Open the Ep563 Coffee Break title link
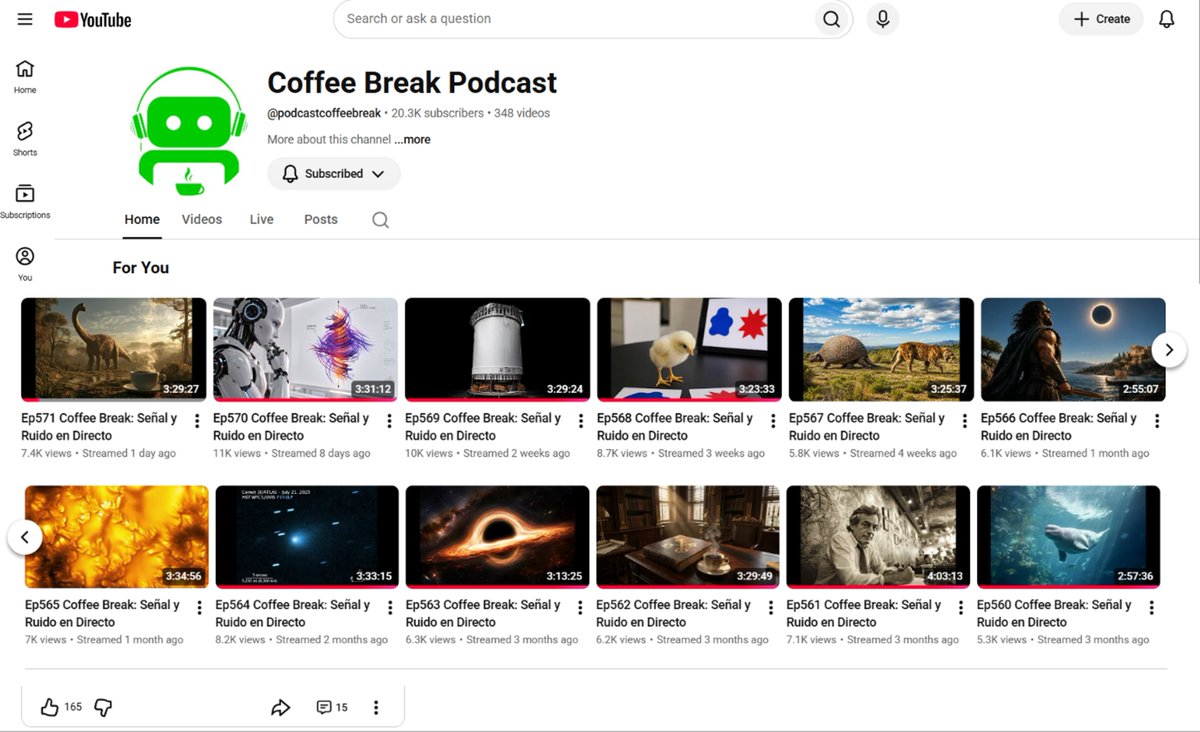This screenshot has width=1200, height=732. 484,613
